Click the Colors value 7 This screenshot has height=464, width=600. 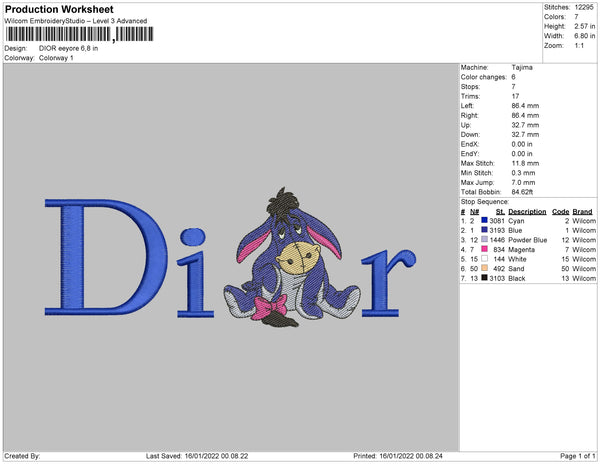coord(576,17)
